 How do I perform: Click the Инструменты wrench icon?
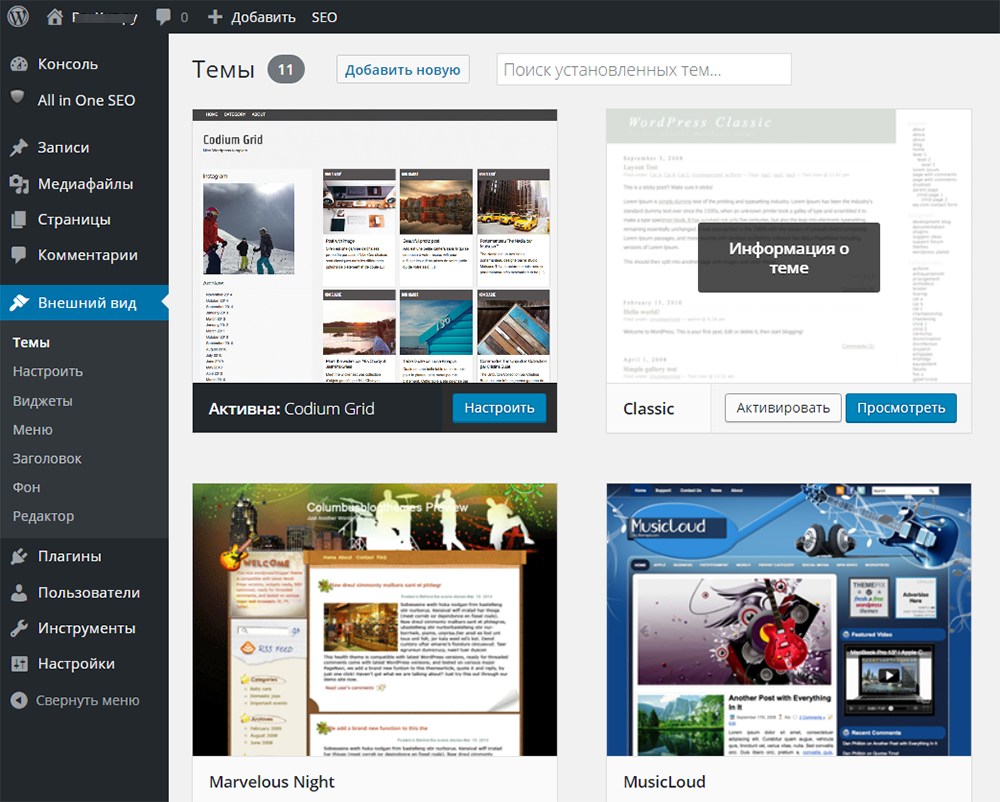click(x=18, y=629)
